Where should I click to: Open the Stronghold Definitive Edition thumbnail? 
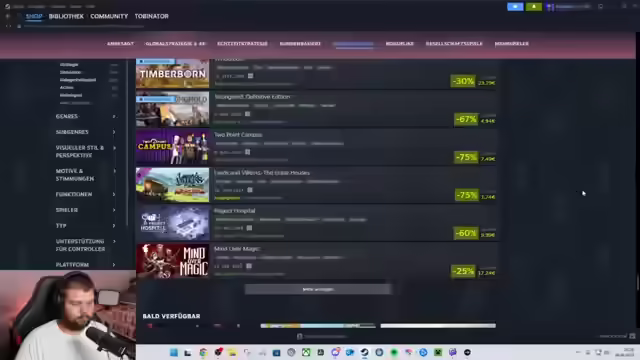pos(172,109)
